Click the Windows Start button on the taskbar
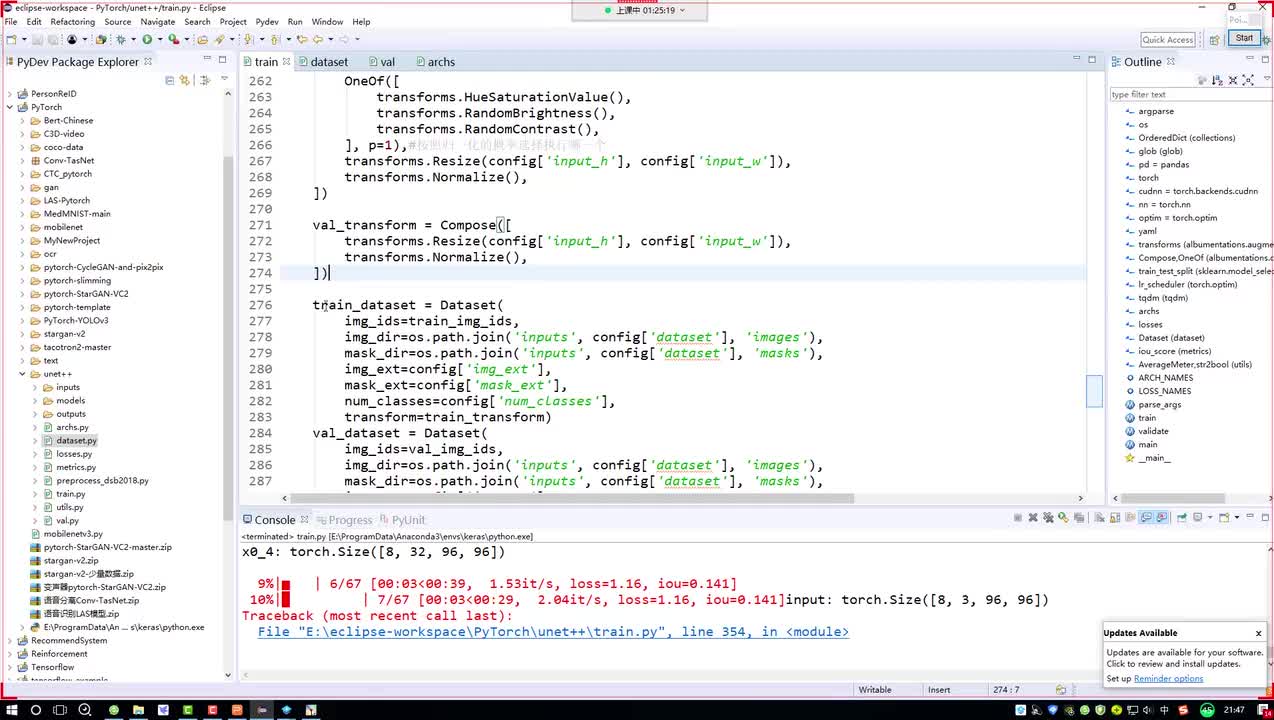Screen dimensions: 1274x720 tap(11, 709)
